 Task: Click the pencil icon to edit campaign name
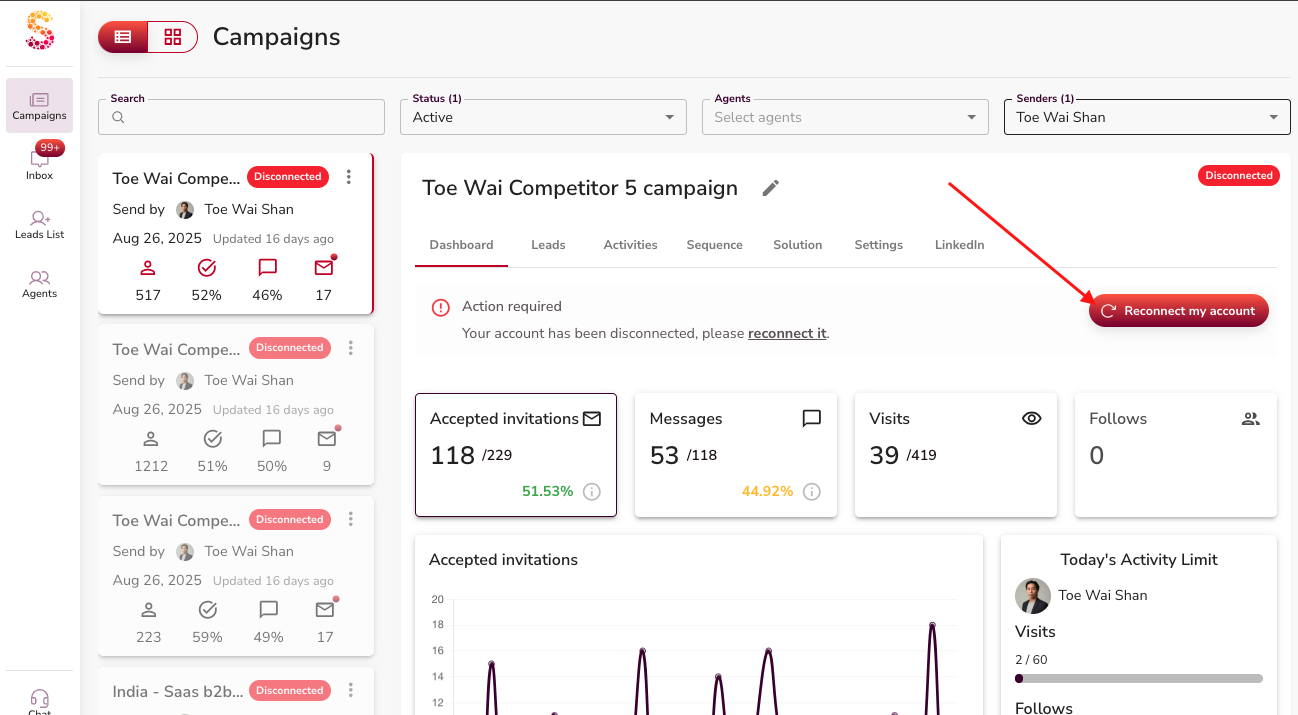pyautogui.click(x=770, y=188)
